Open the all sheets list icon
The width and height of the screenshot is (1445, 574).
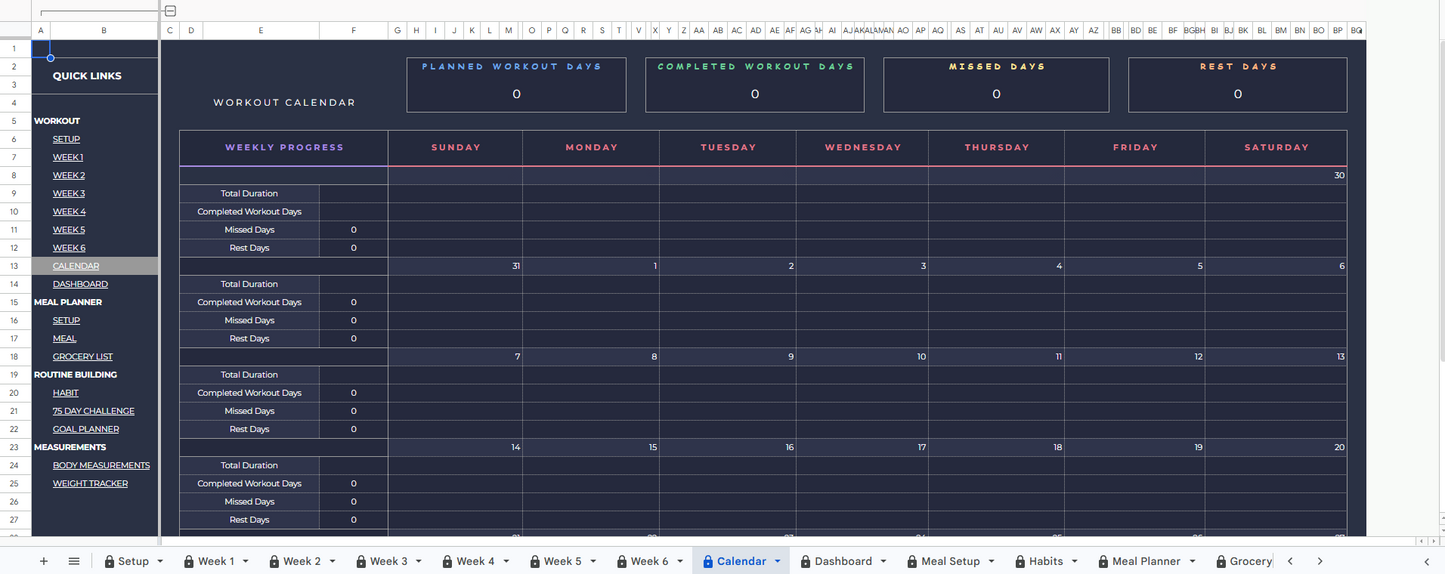point(74,561)
